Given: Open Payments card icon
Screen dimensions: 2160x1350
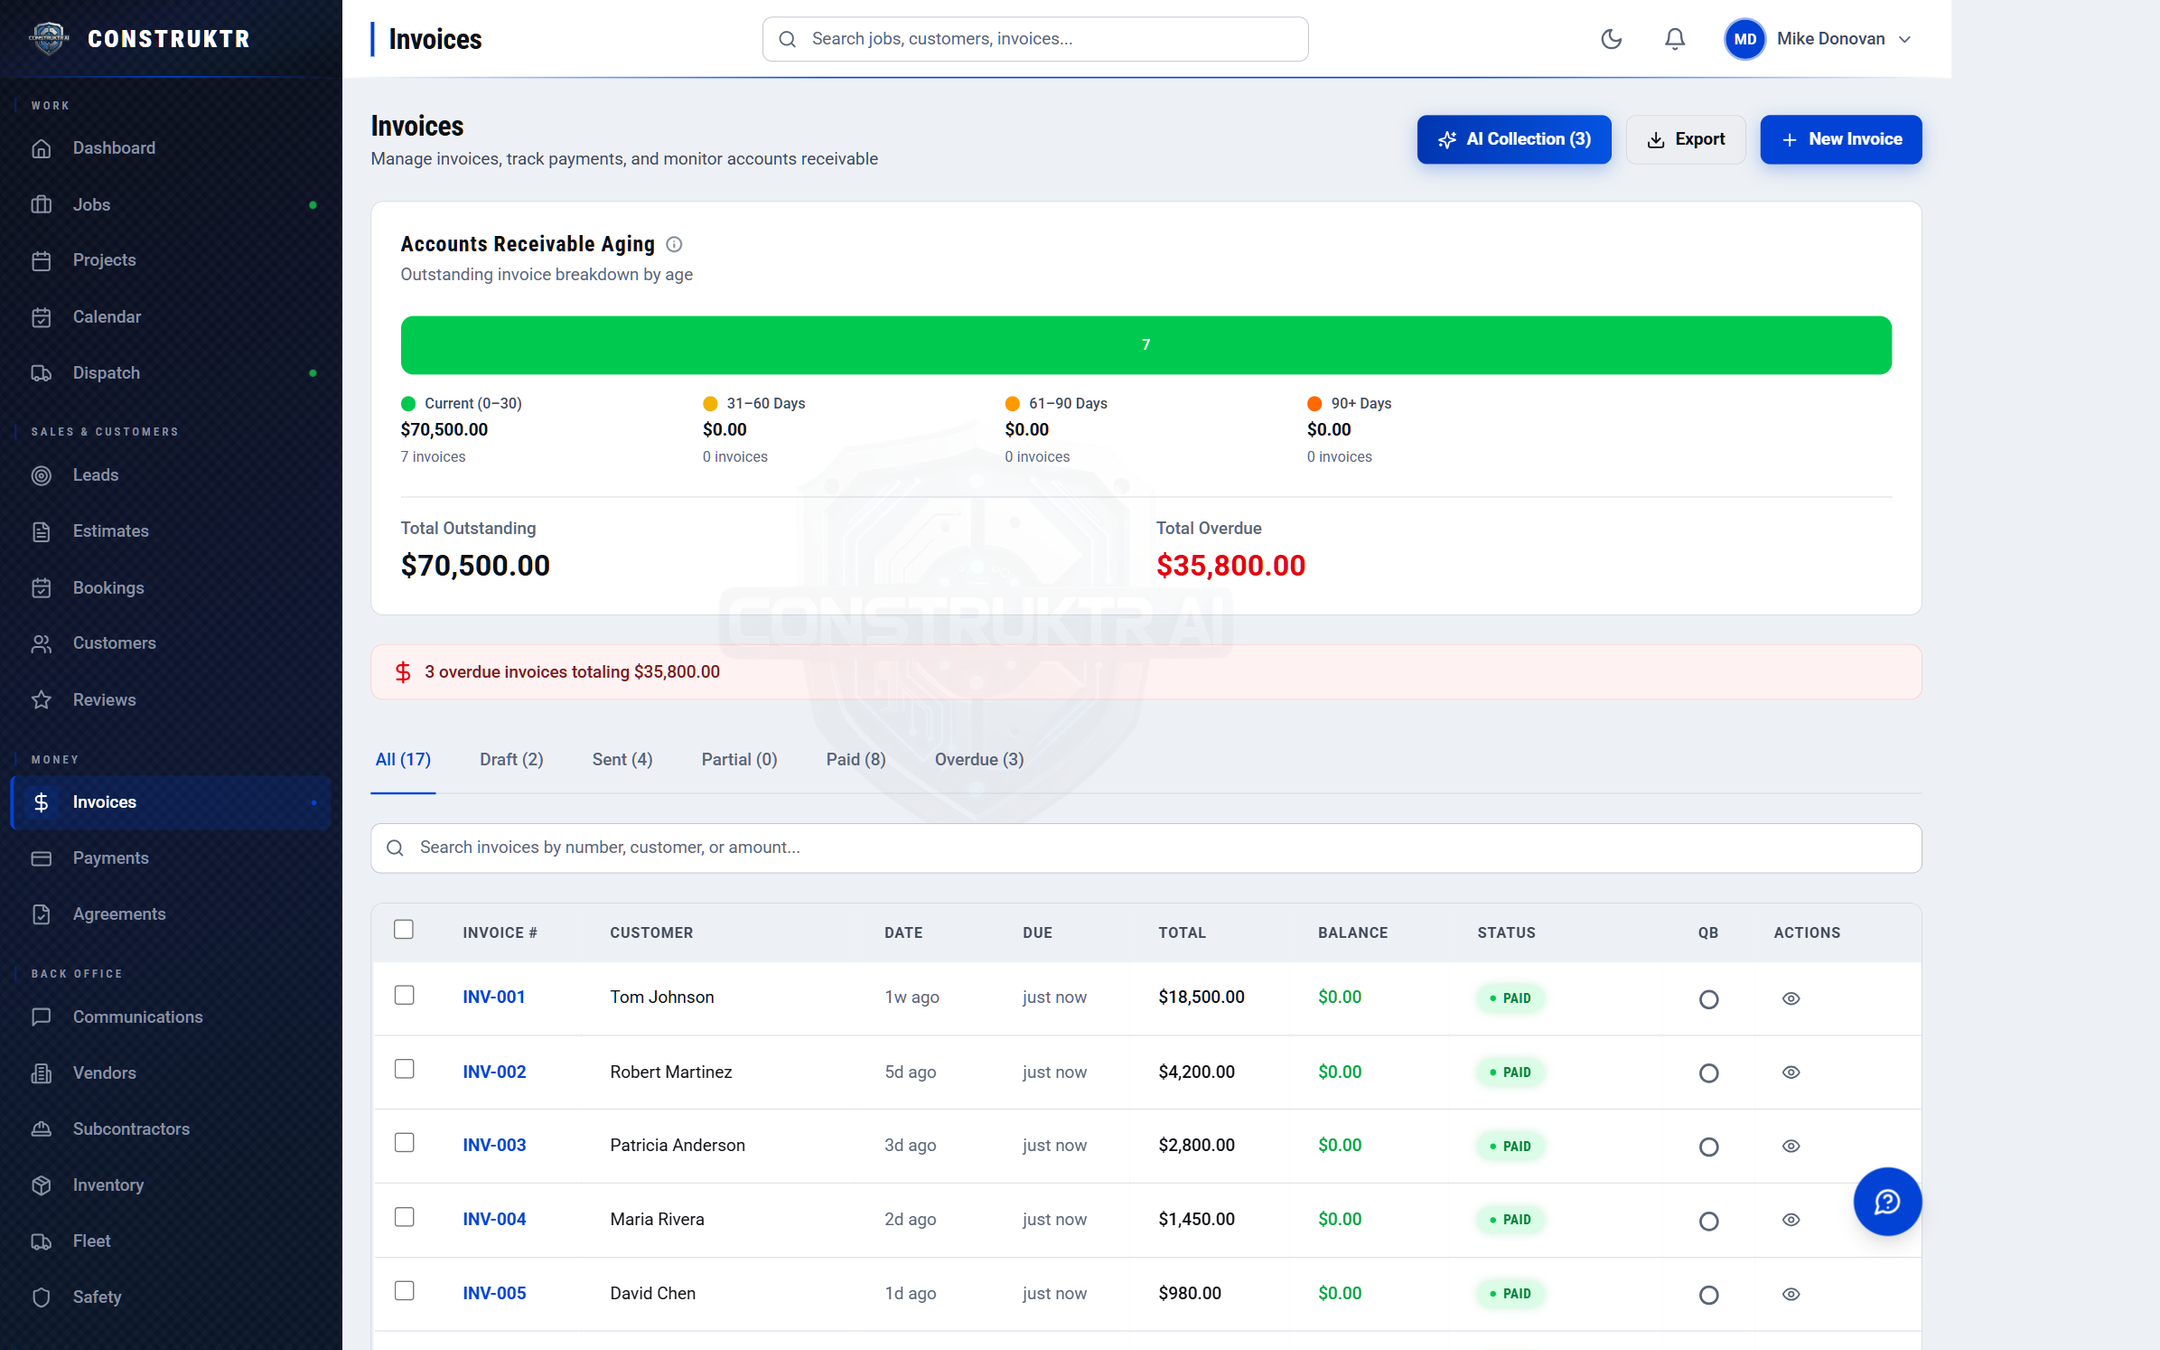Looking at the screenshot, I should point(41,858).
